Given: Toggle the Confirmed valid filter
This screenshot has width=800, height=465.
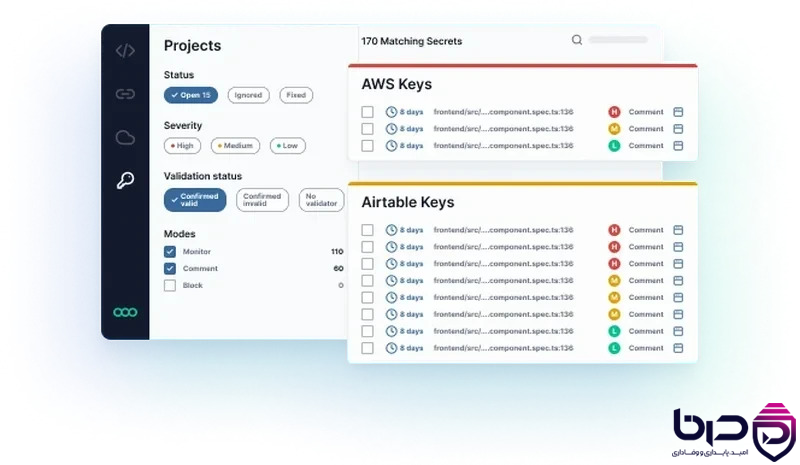Looking at the screenshot, I should click(195, 200).
